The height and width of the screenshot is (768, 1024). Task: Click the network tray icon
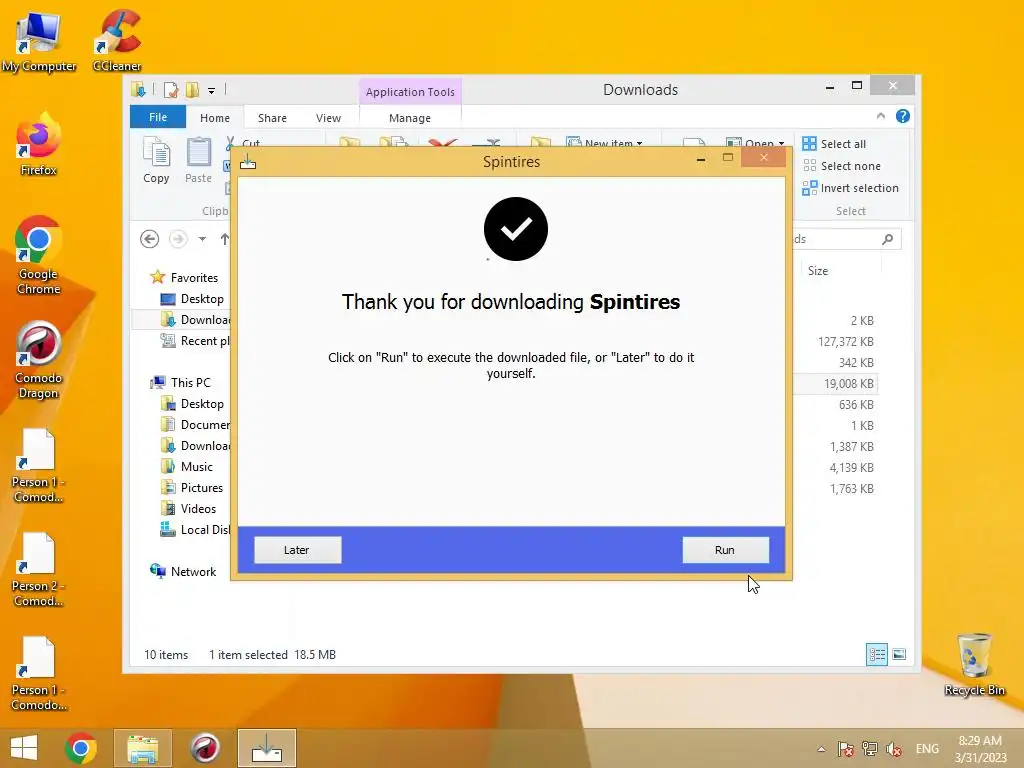click(869, 749)
